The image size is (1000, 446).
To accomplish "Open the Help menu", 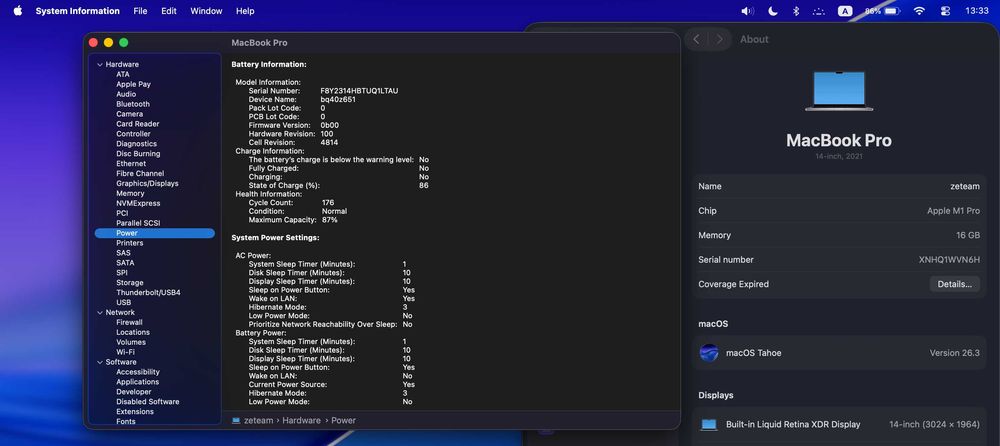I will pyautogui.click(x=245, y=11).
